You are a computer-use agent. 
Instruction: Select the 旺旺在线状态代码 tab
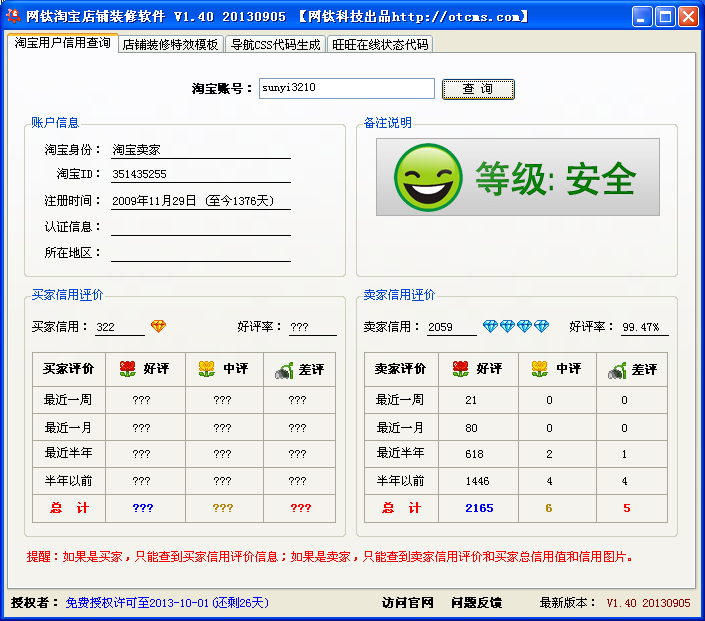tap(380, 45)
